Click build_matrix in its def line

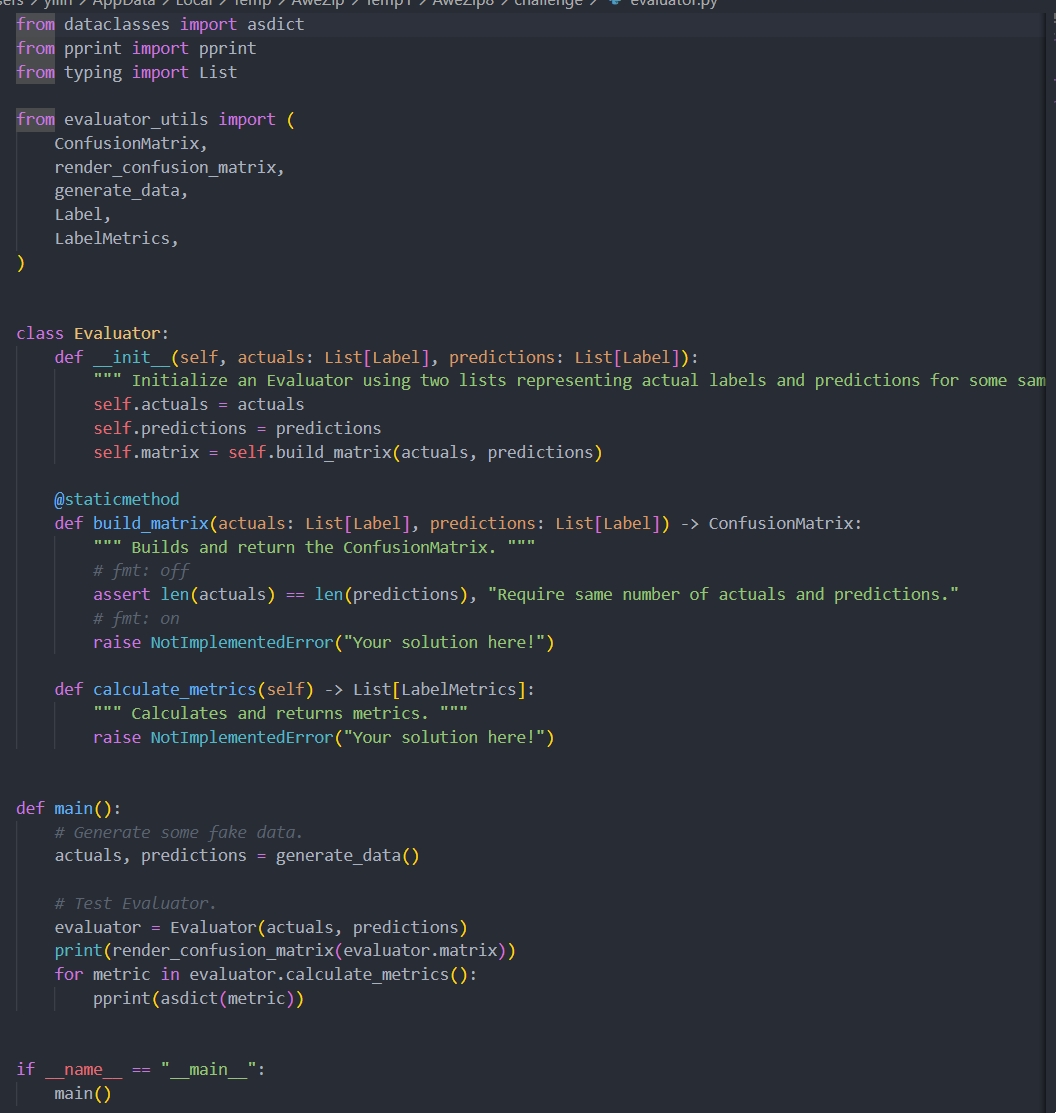(x=150, y=523)
